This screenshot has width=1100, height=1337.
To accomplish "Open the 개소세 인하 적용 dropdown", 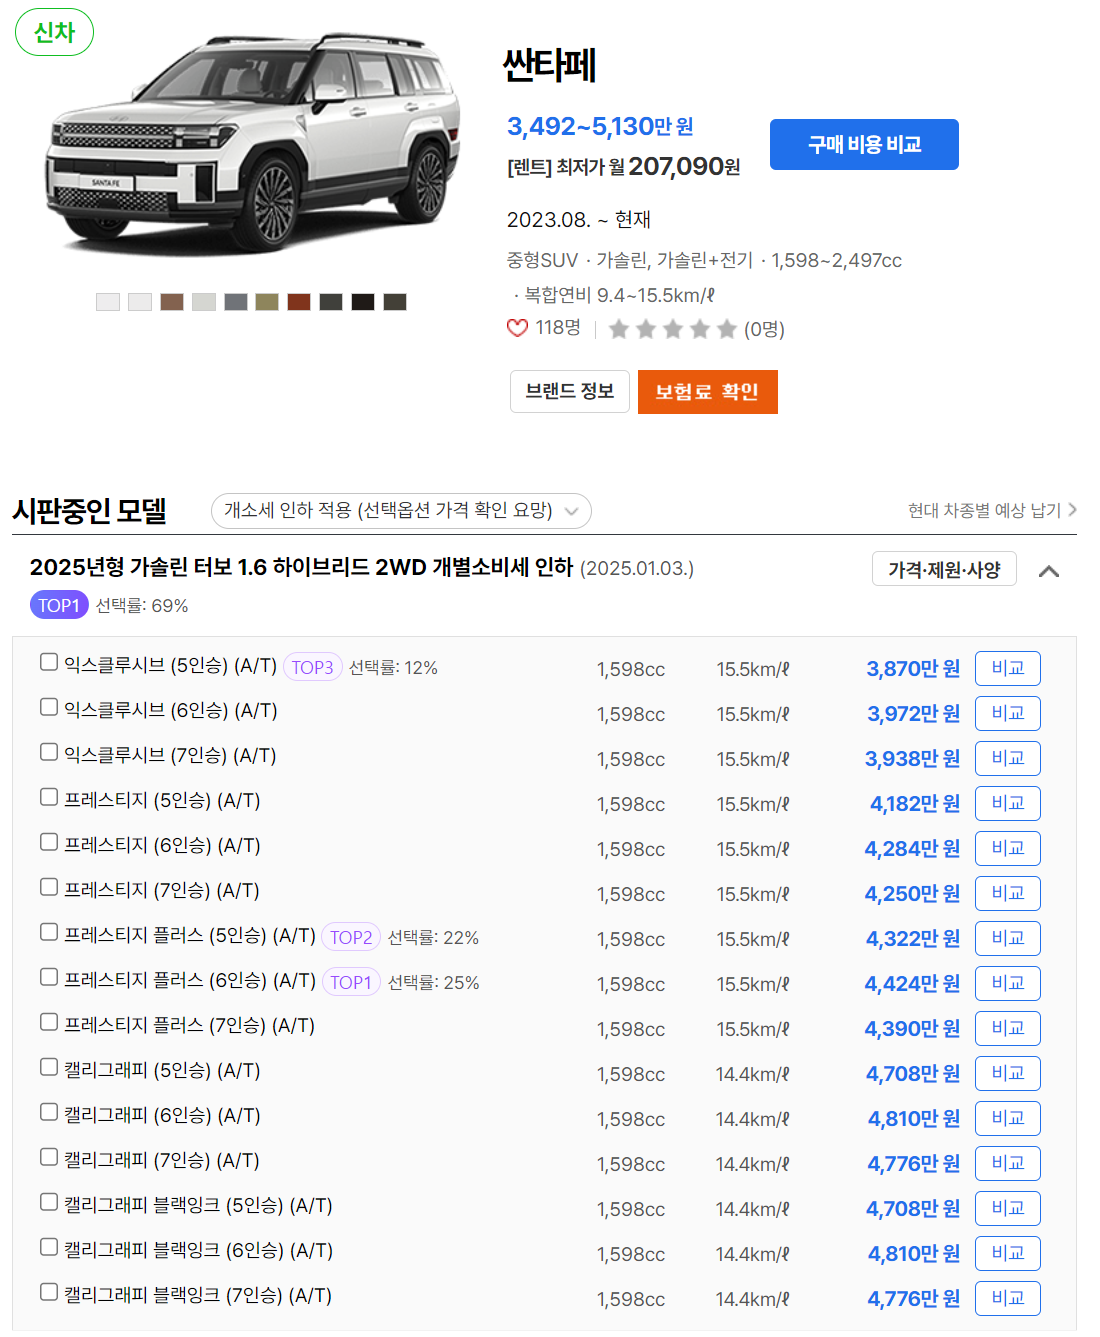I will click(x=401, y=511).
